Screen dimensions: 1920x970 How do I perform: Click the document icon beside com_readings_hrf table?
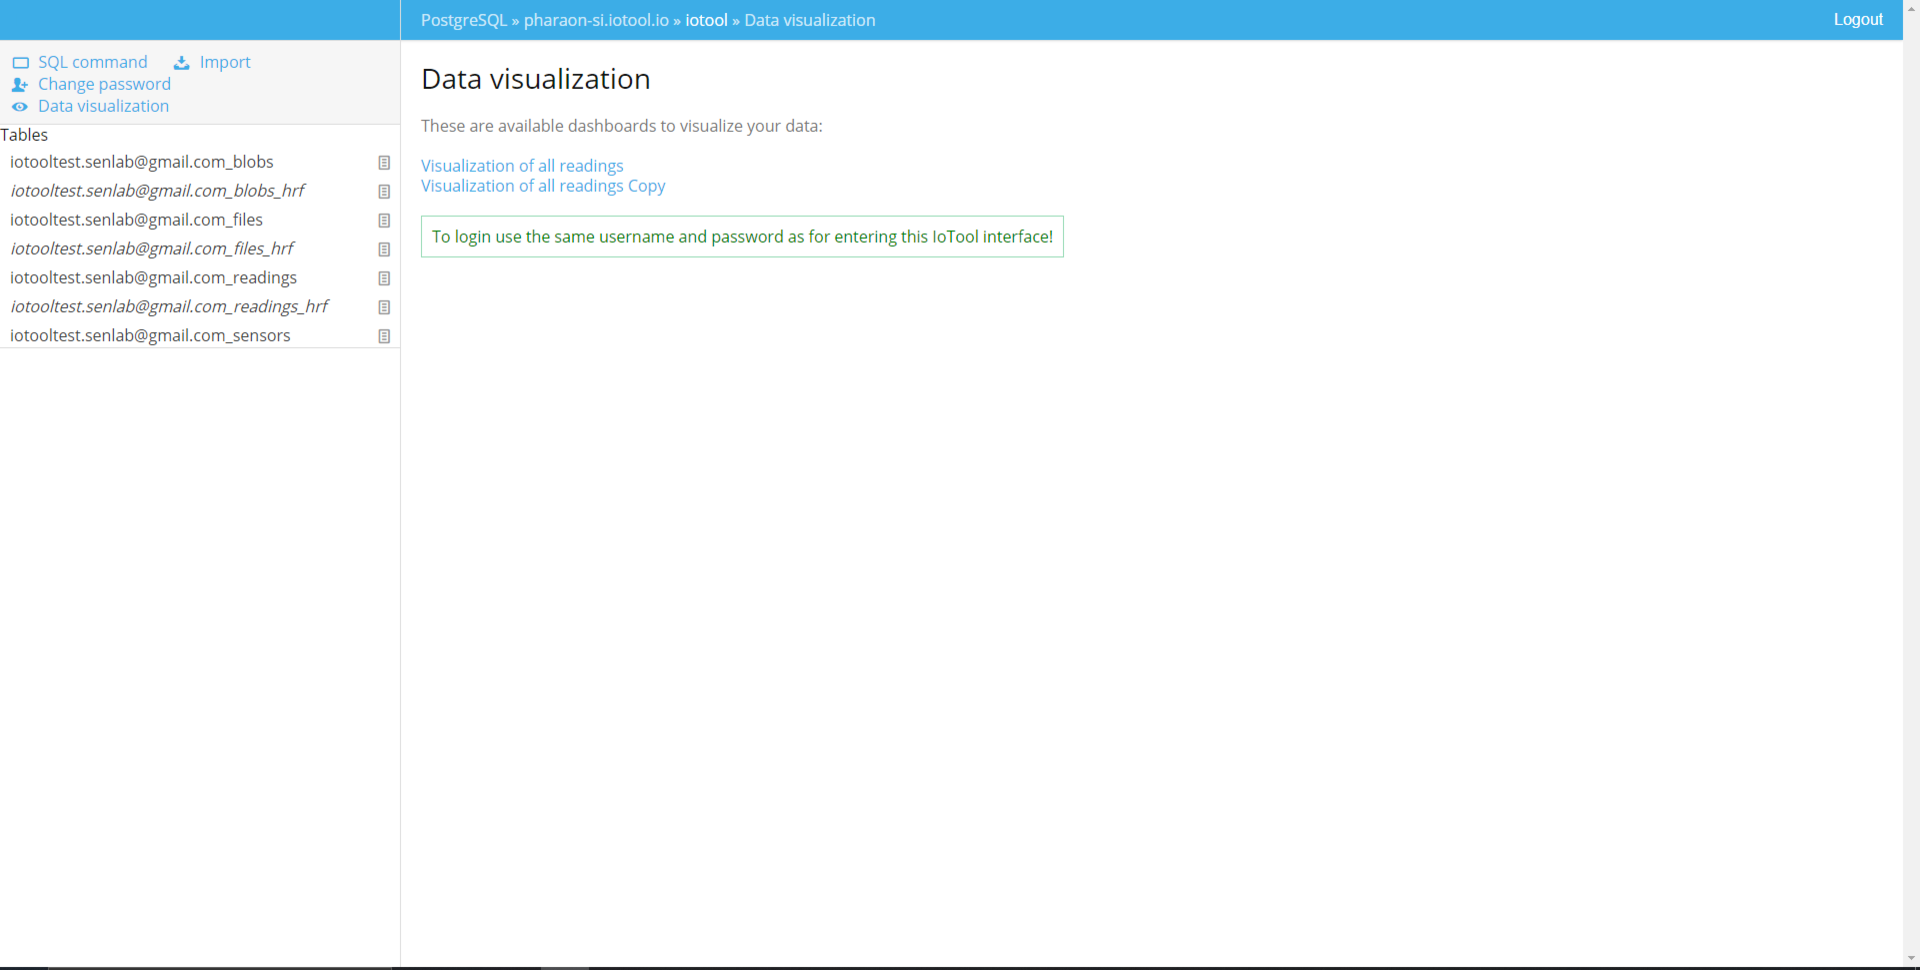(384, 307)
